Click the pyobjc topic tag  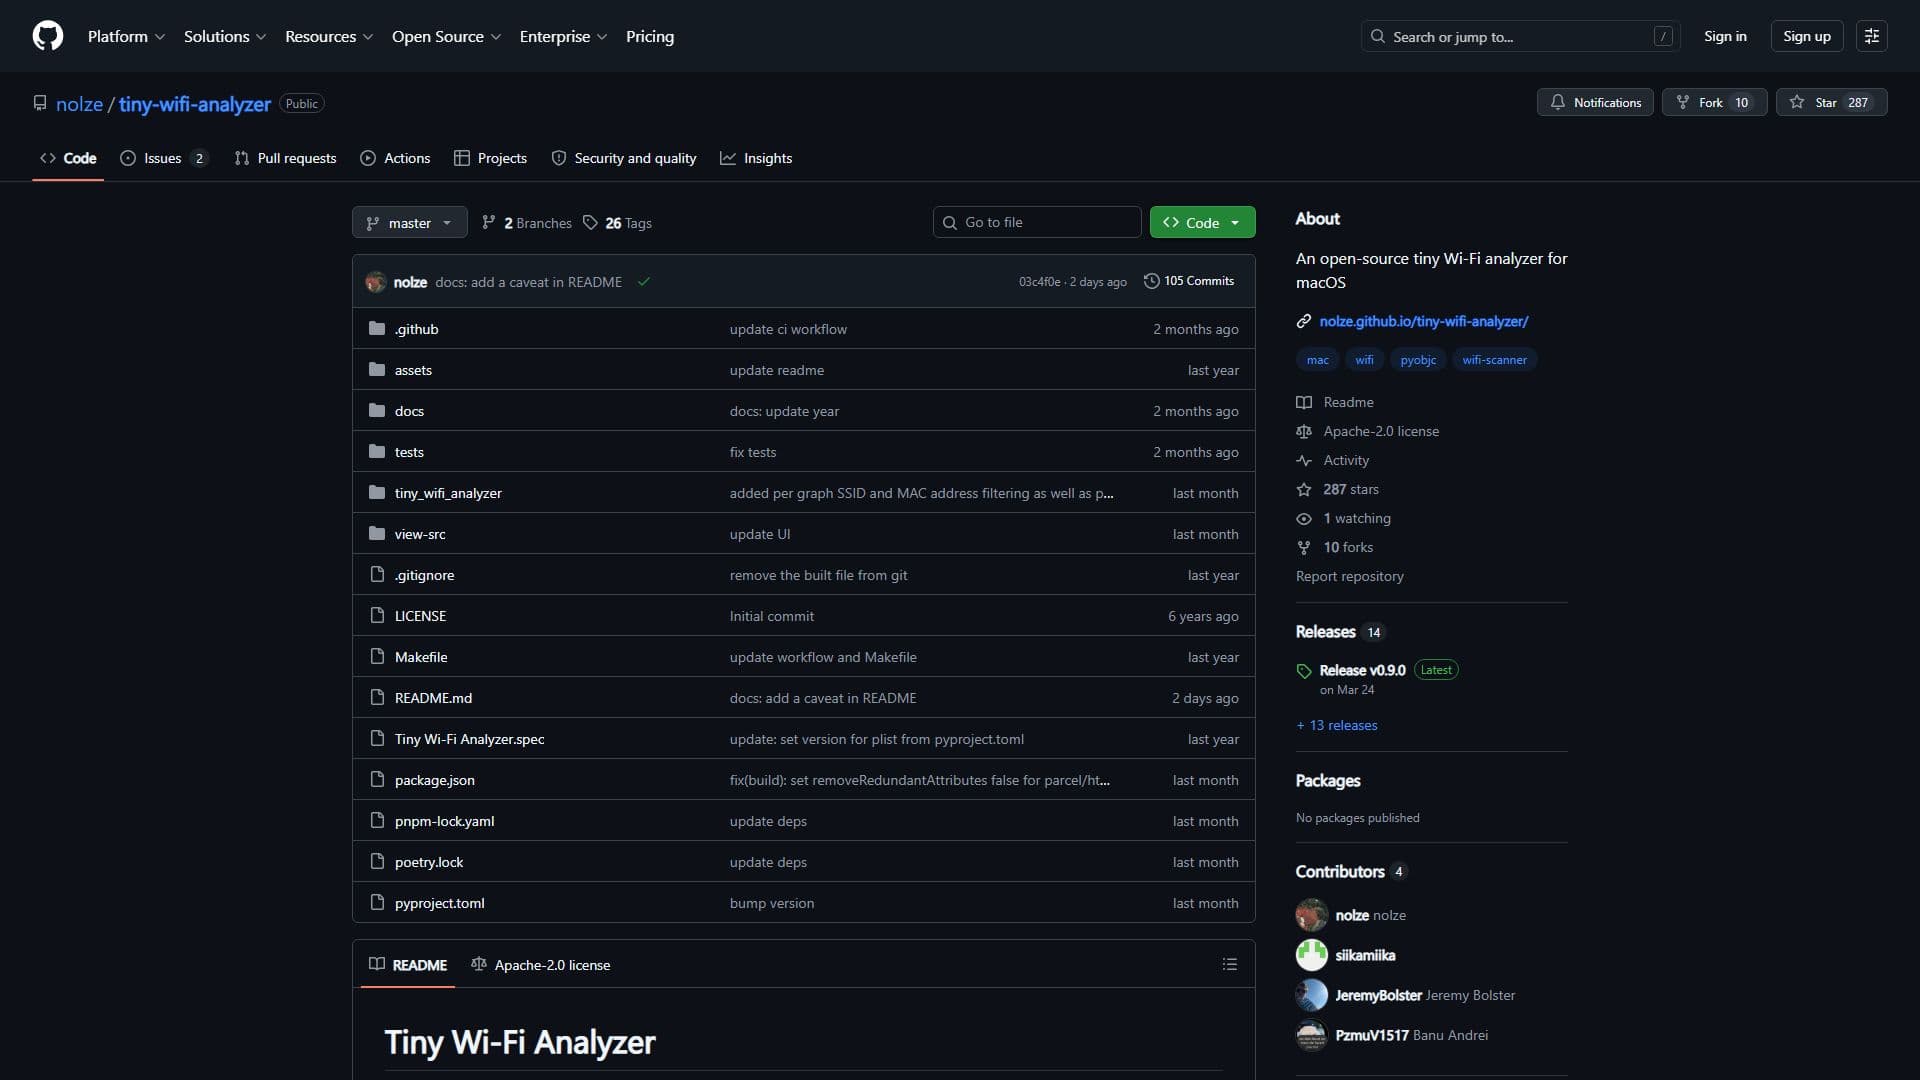[1417, 360]
